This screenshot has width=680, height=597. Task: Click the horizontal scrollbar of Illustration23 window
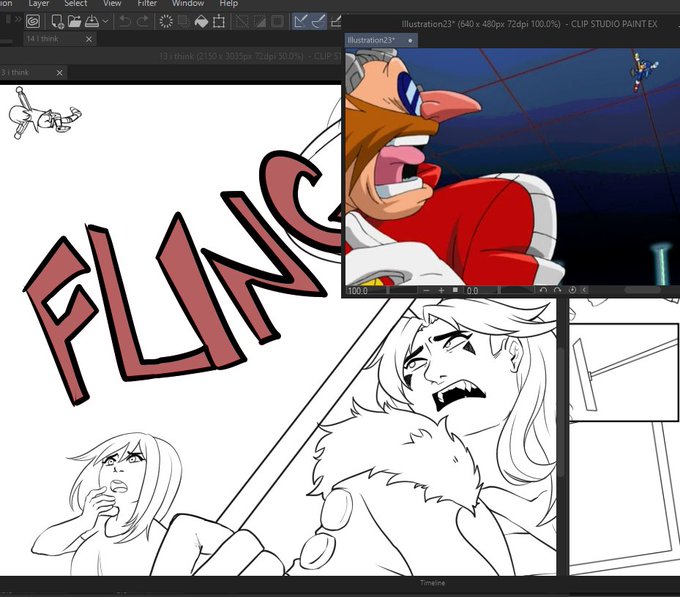pyautogui.click(x=643, y=290)
